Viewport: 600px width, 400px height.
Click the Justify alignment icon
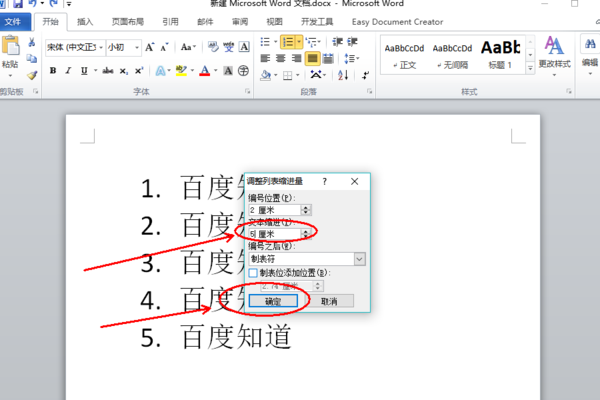point(313,58)
